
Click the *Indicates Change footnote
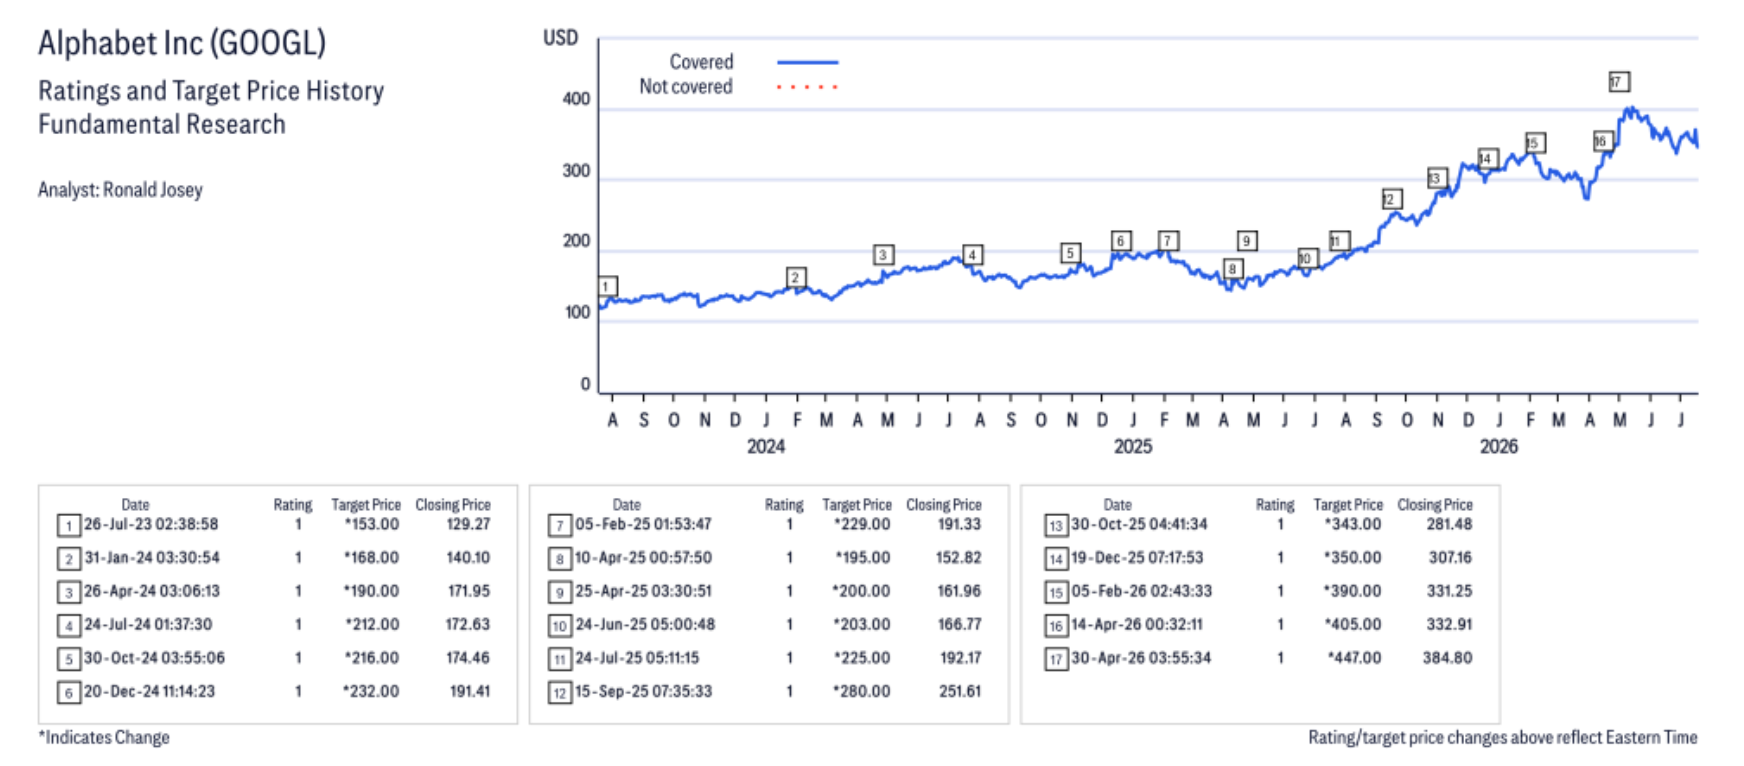tap(104, 738)
